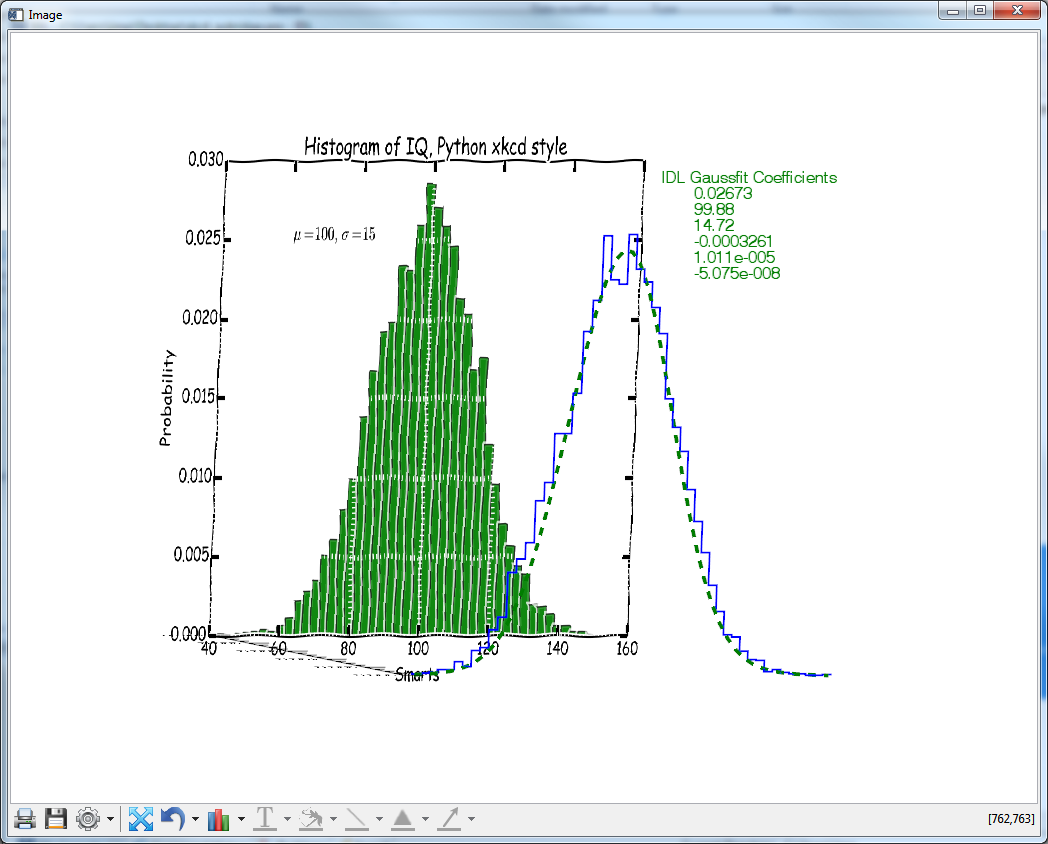Viewport: 1048px width, 844px height.
Task: Click the 'Probability' y-axis label
Action: tap(167, 397)
